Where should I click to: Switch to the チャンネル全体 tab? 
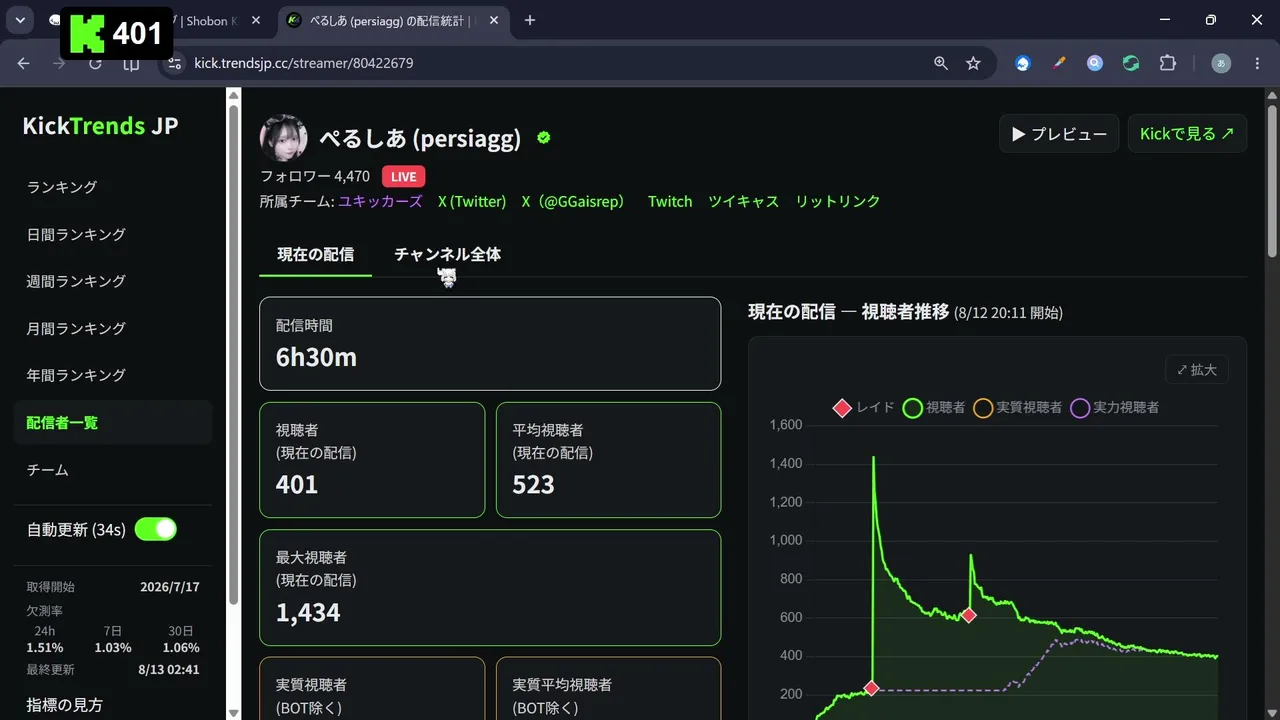click(447, 254)
